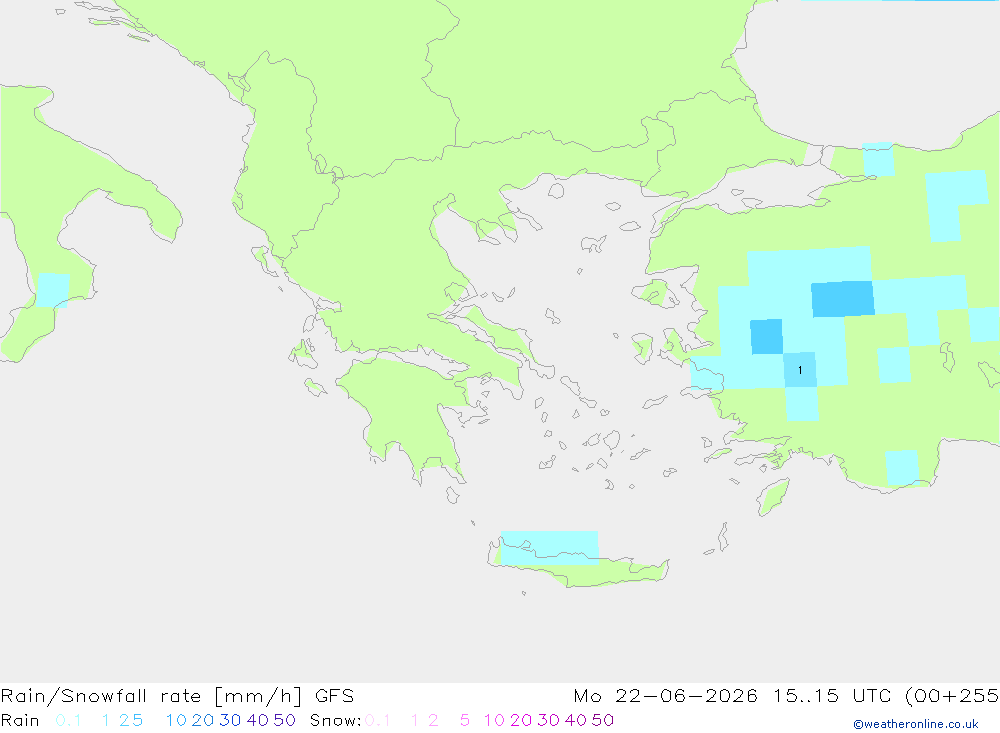
Task: Click the snow legend value 50
Action: [x=603, y=720]
